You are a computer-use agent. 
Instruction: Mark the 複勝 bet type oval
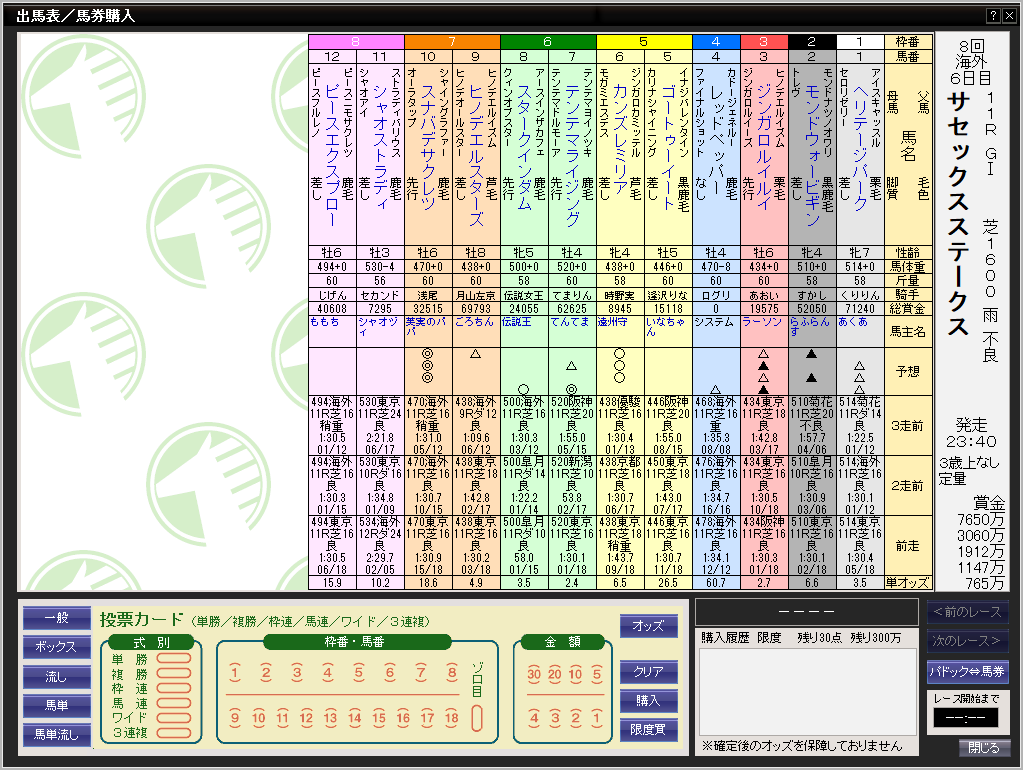(x=174, y=673)
